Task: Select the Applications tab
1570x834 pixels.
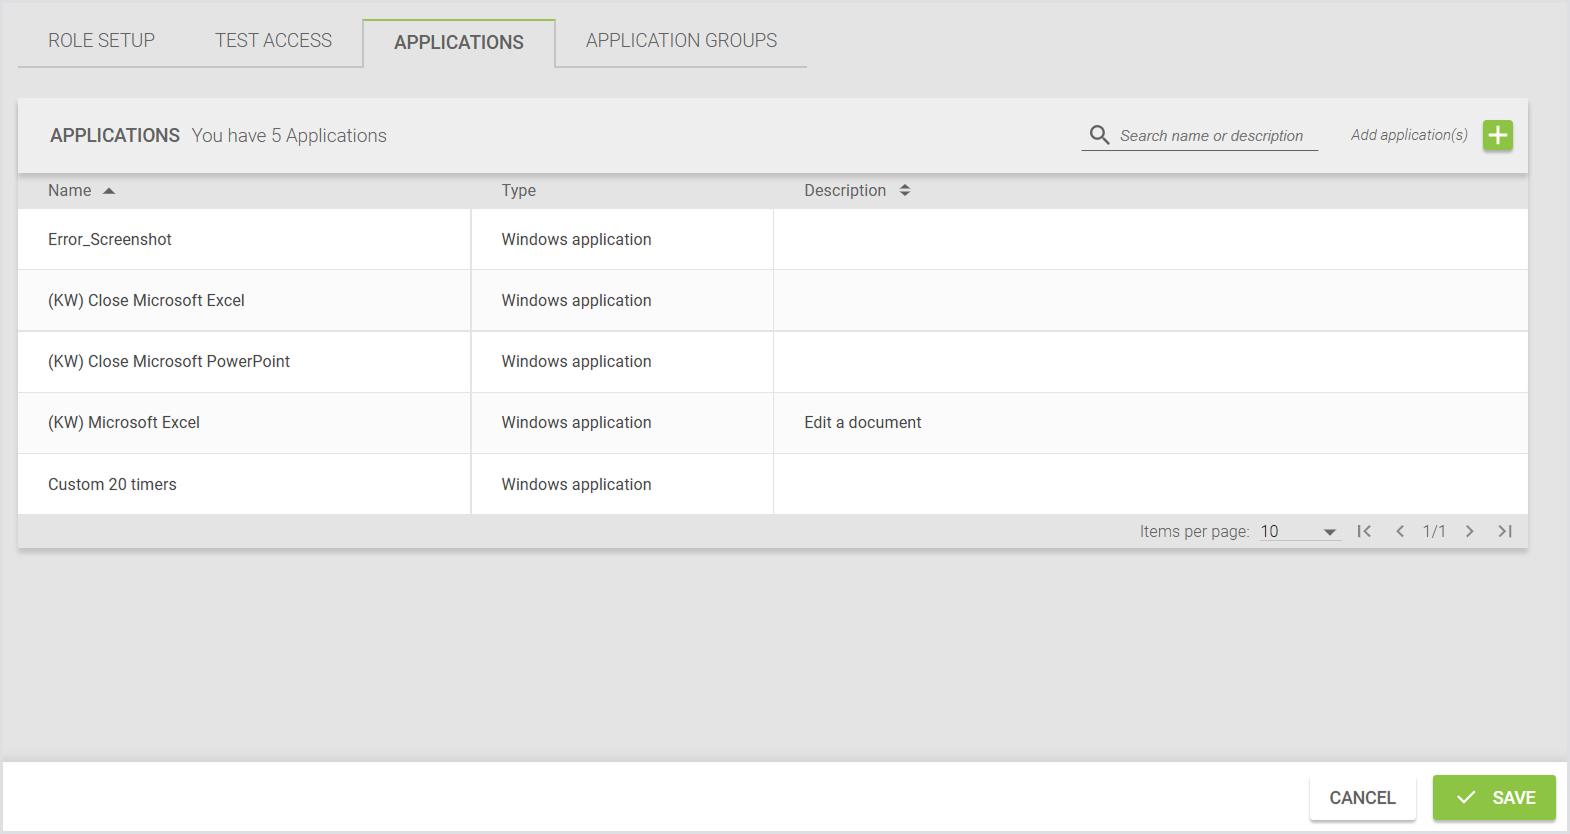Action: [x=458, y=43]
